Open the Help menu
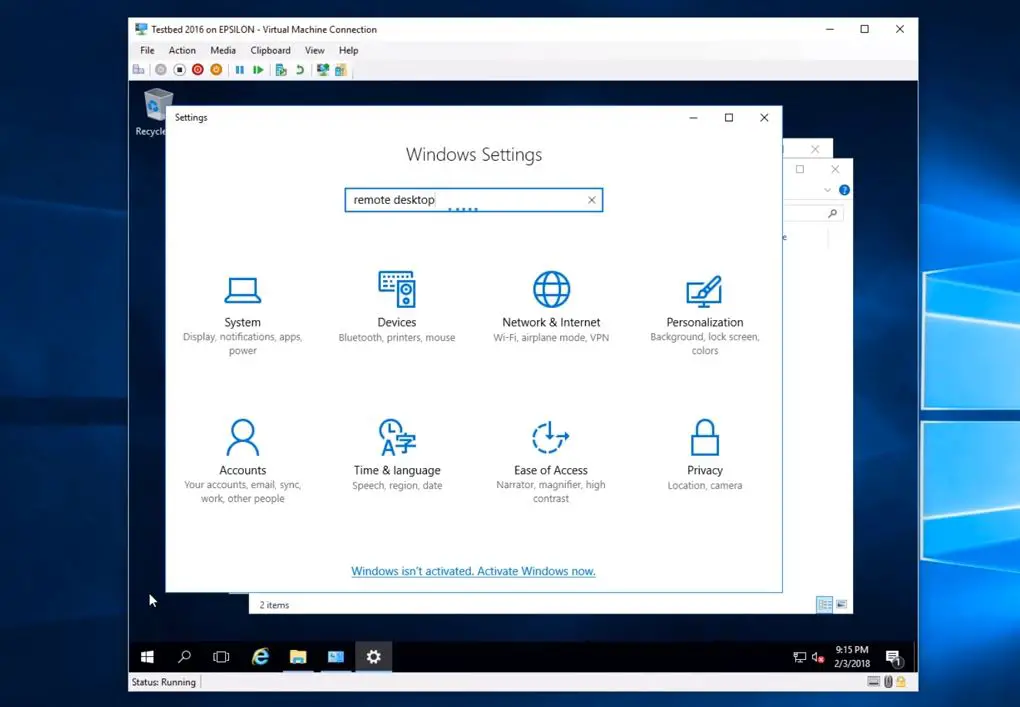The height and width of the screenshot is (707, 1020). tap(348, 50)
